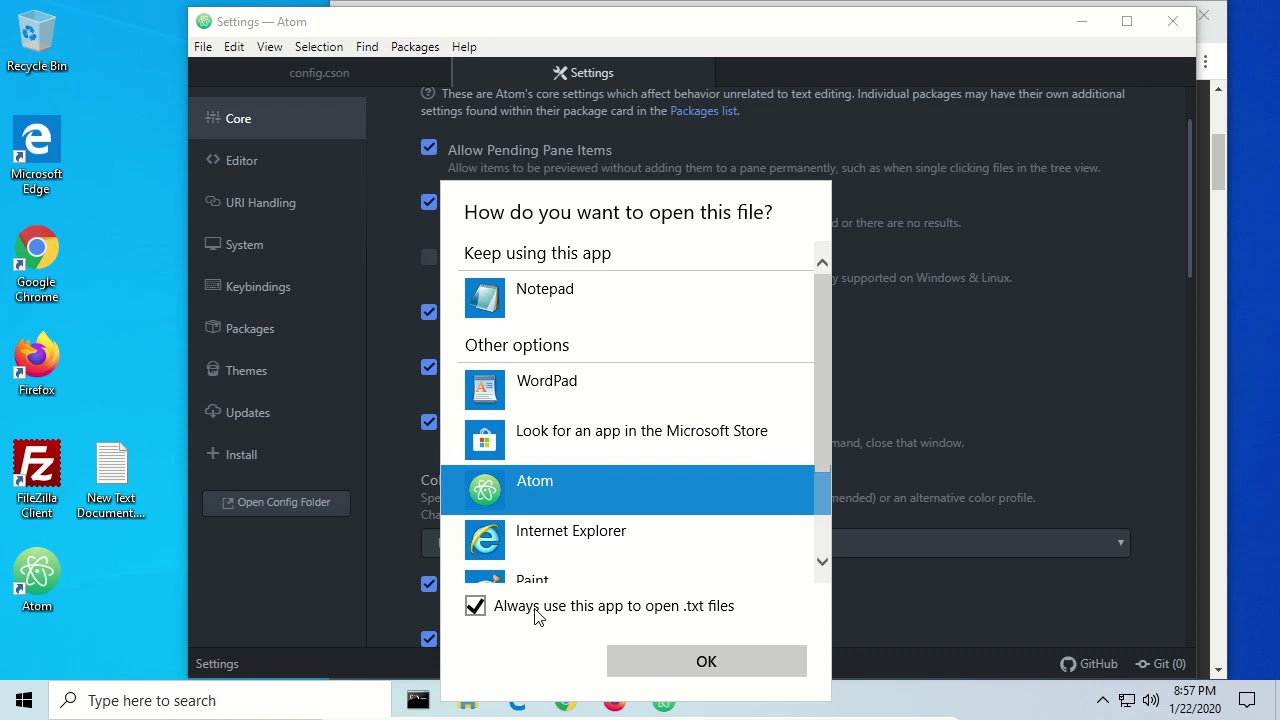
Task: Check the only unchecked box in Core settings
Action: coord(429,257)
